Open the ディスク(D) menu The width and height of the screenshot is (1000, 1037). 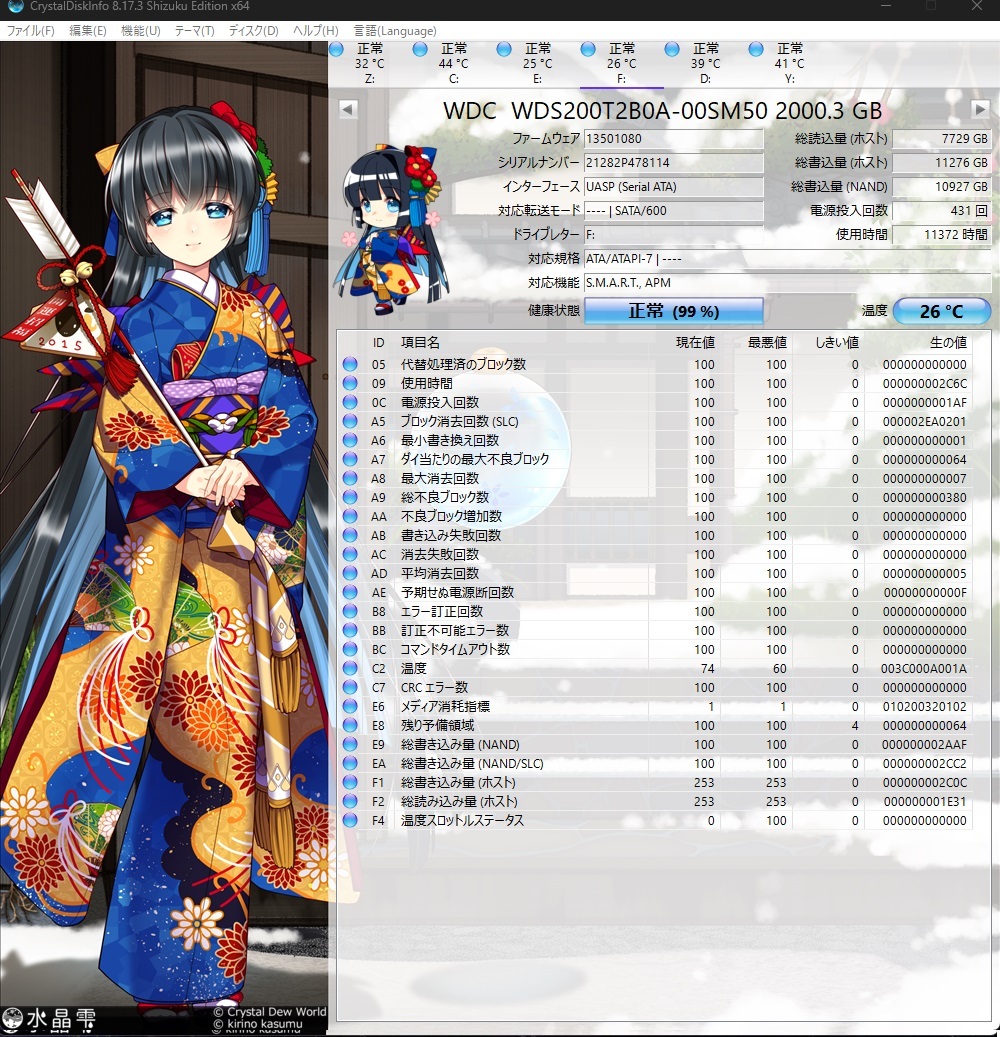253,31
